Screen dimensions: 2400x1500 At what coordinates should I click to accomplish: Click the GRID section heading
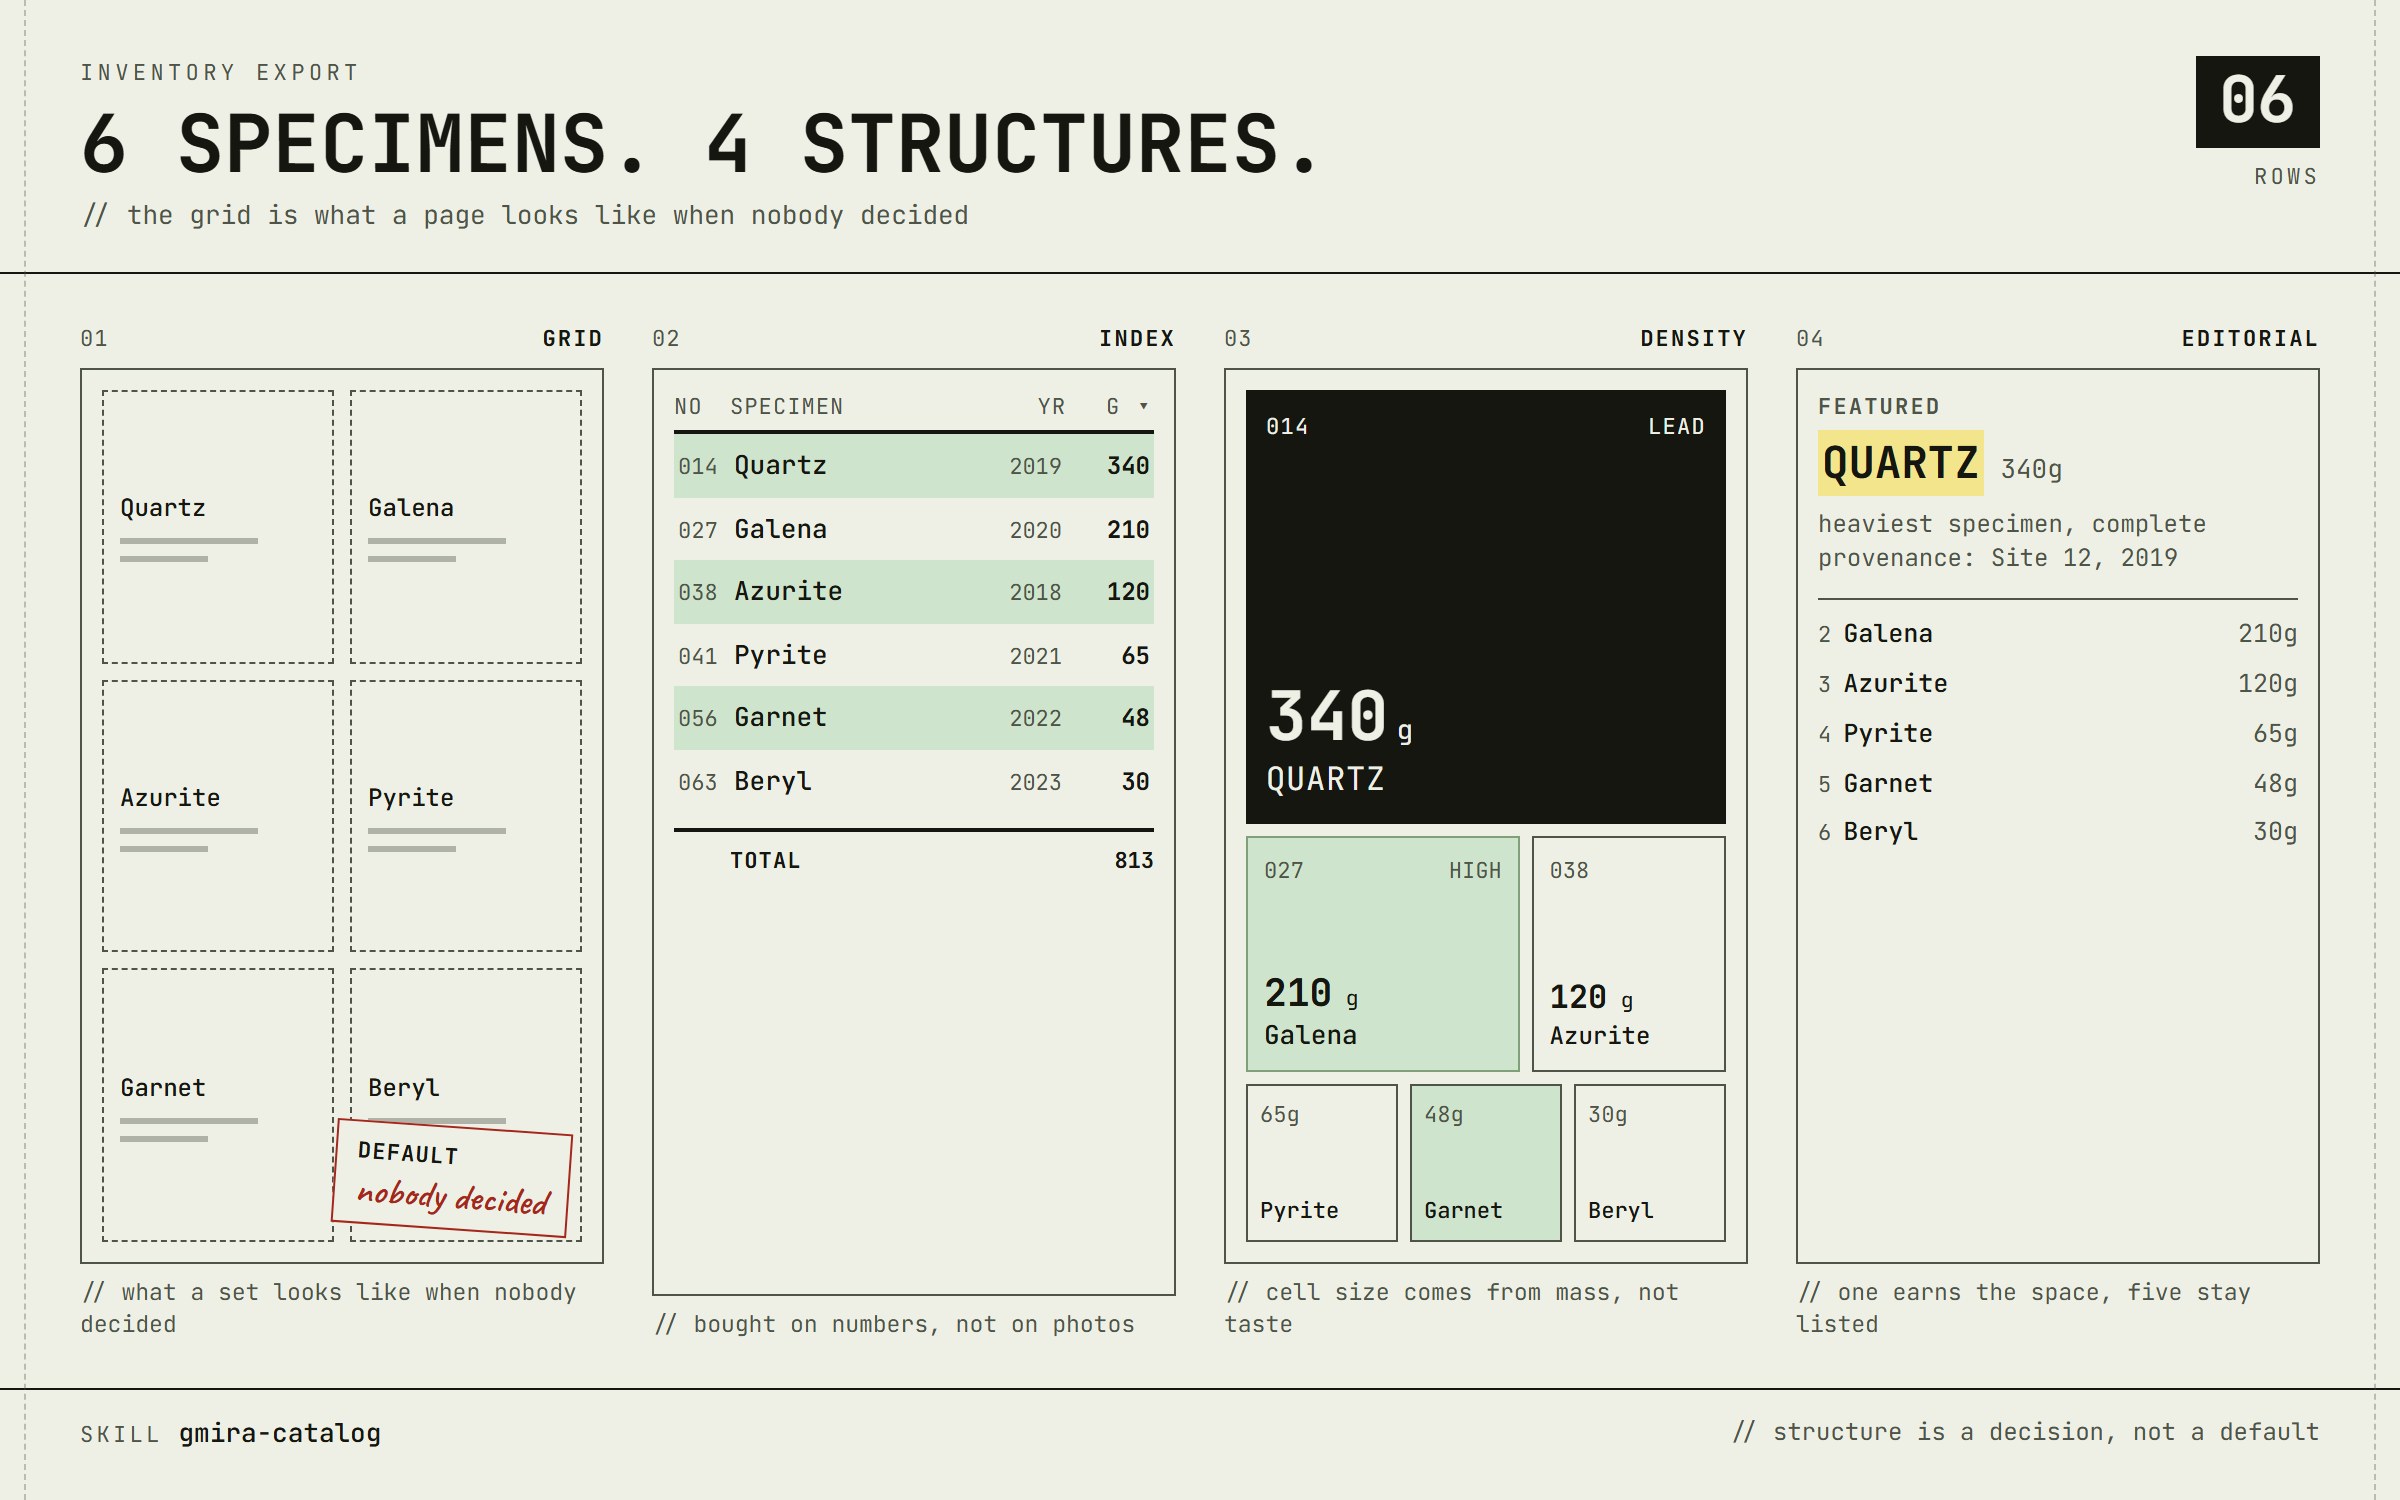pos(572,339)
